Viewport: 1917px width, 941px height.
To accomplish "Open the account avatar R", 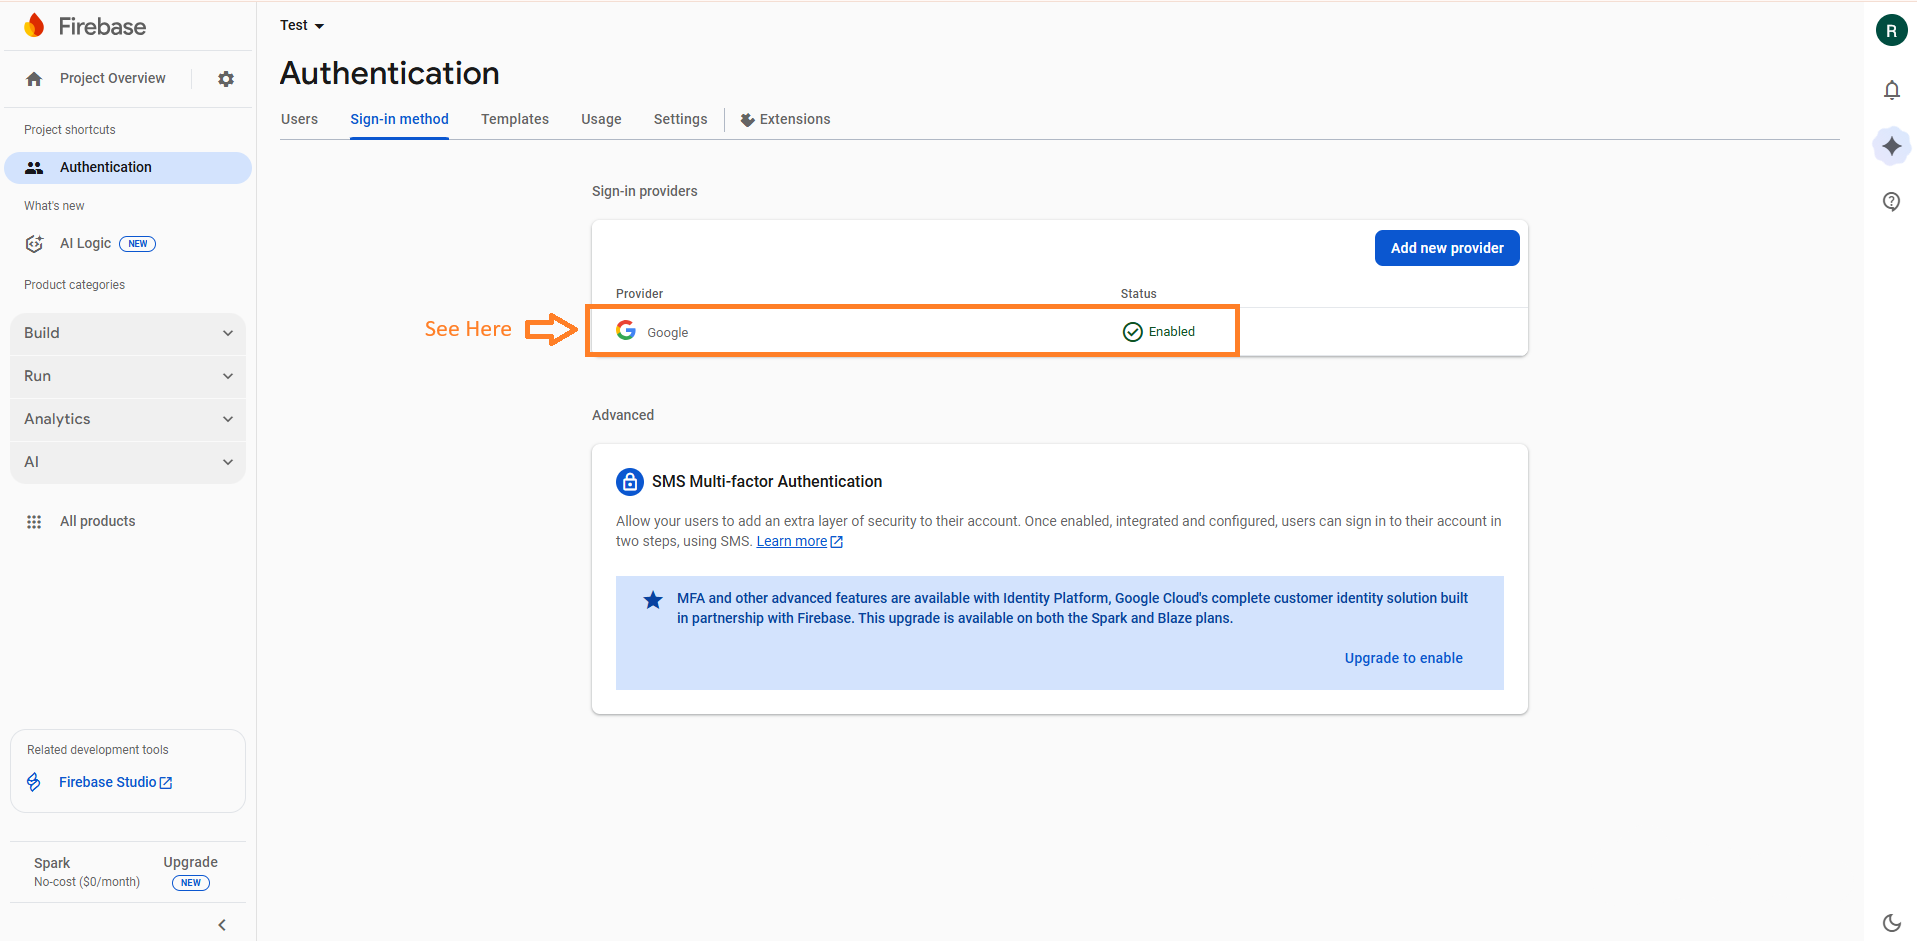I will click(1891, 30).
